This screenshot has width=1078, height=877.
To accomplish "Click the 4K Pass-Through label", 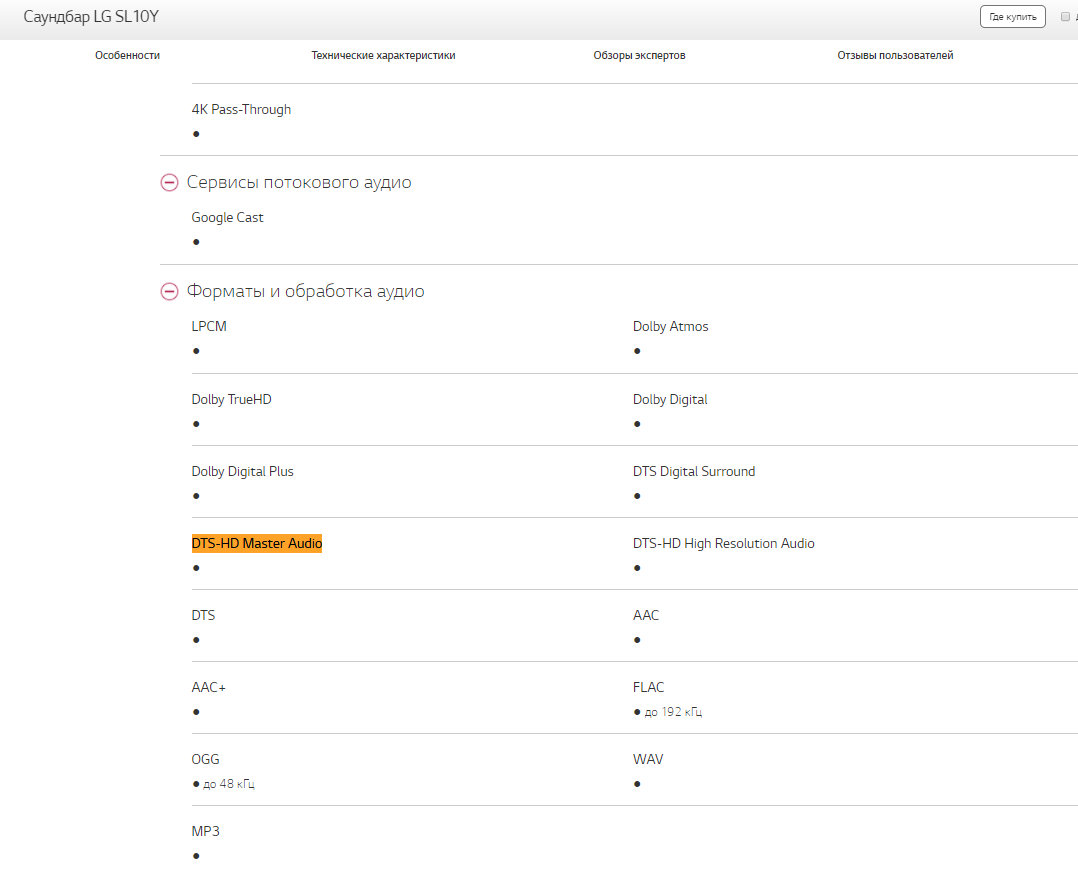I will 241,110.
